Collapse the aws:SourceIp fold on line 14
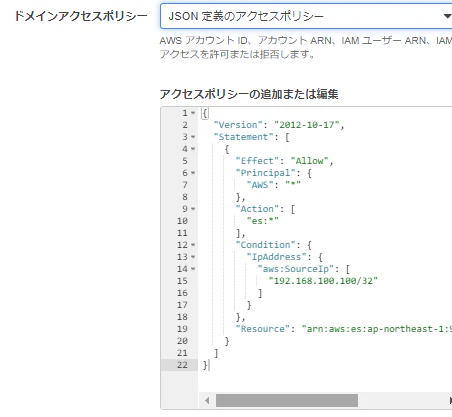This screenshot has width=452, height=417. (193, 269)
